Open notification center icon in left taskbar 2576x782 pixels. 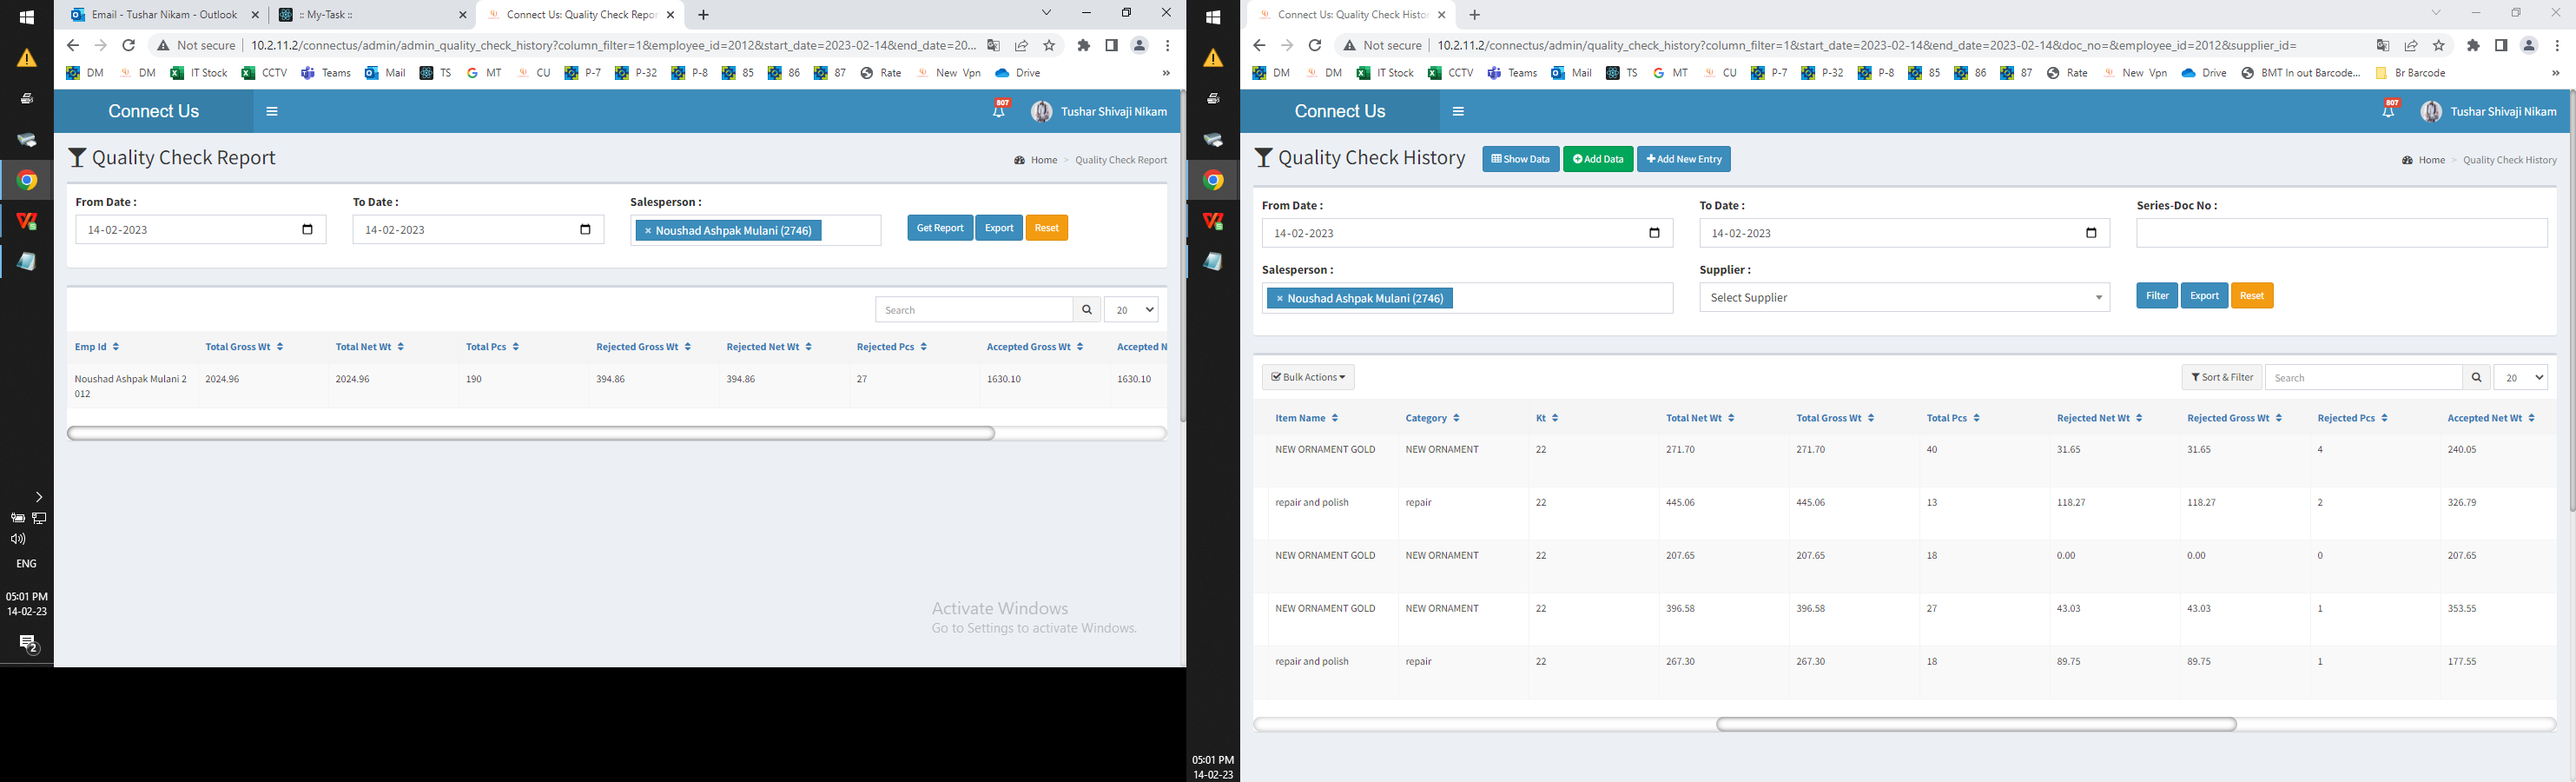coord(29,644)
